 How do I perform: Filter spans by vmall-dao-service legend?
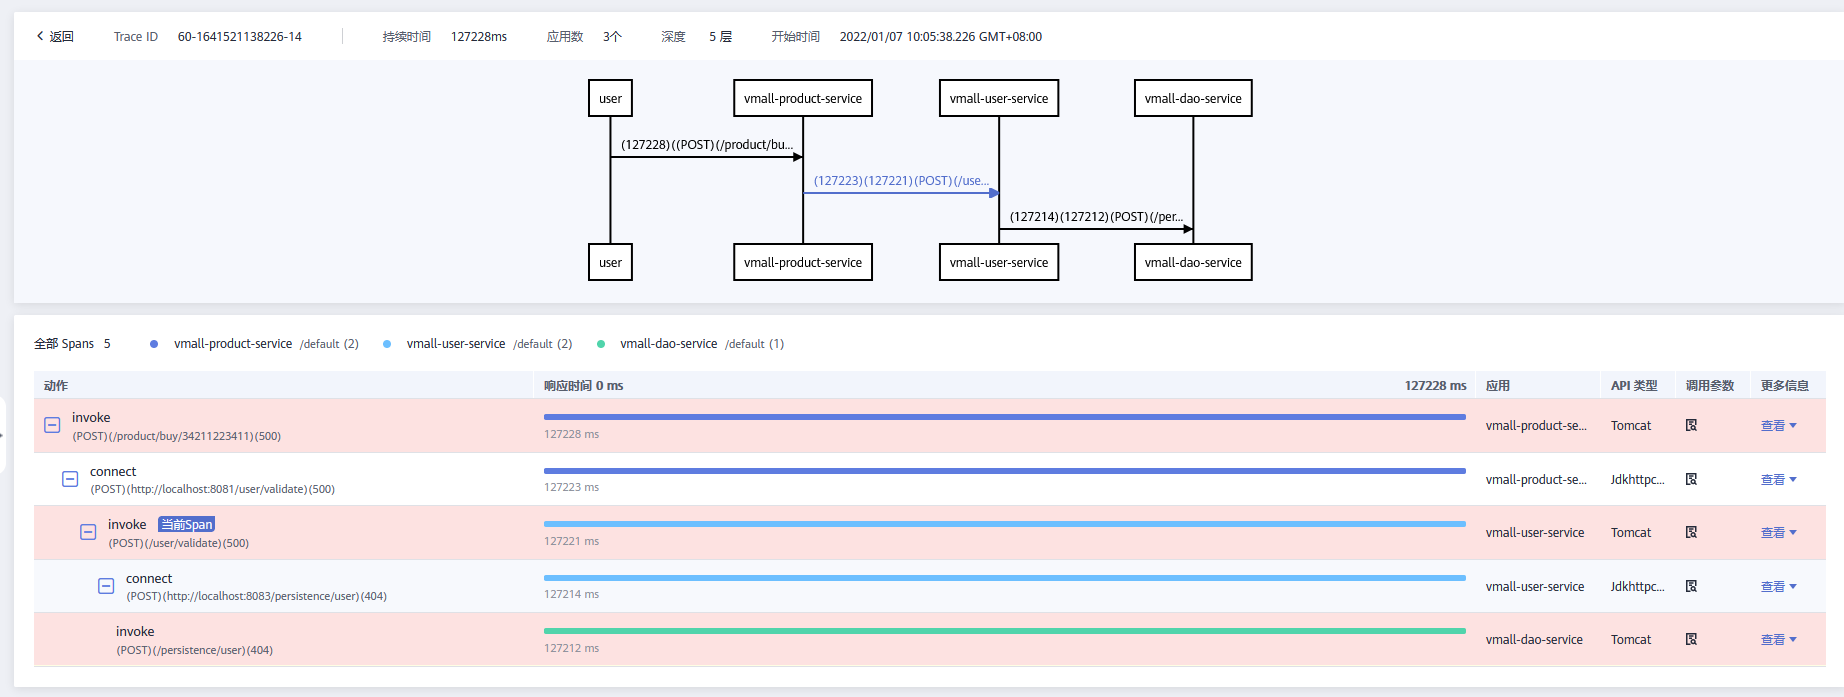point(668,344)
